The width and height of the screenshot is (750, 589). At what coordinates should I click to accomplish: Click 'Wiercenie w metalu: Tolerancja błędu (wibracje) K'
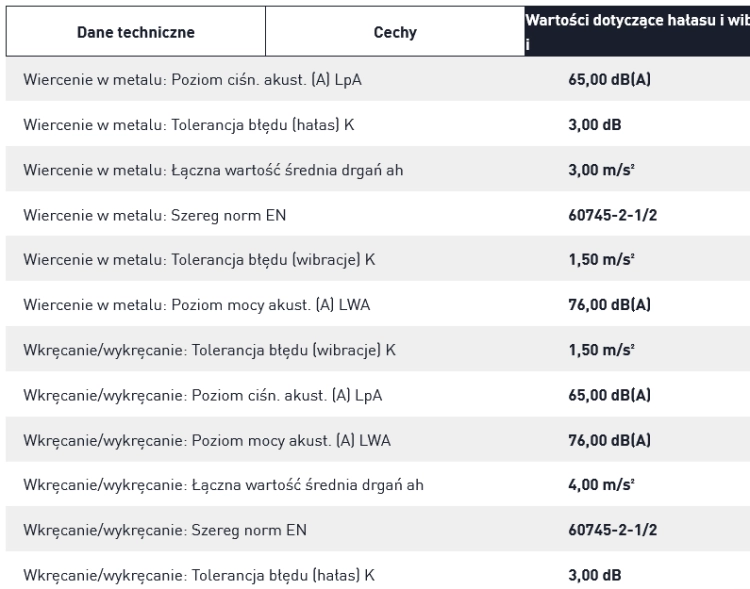[199, 260]
